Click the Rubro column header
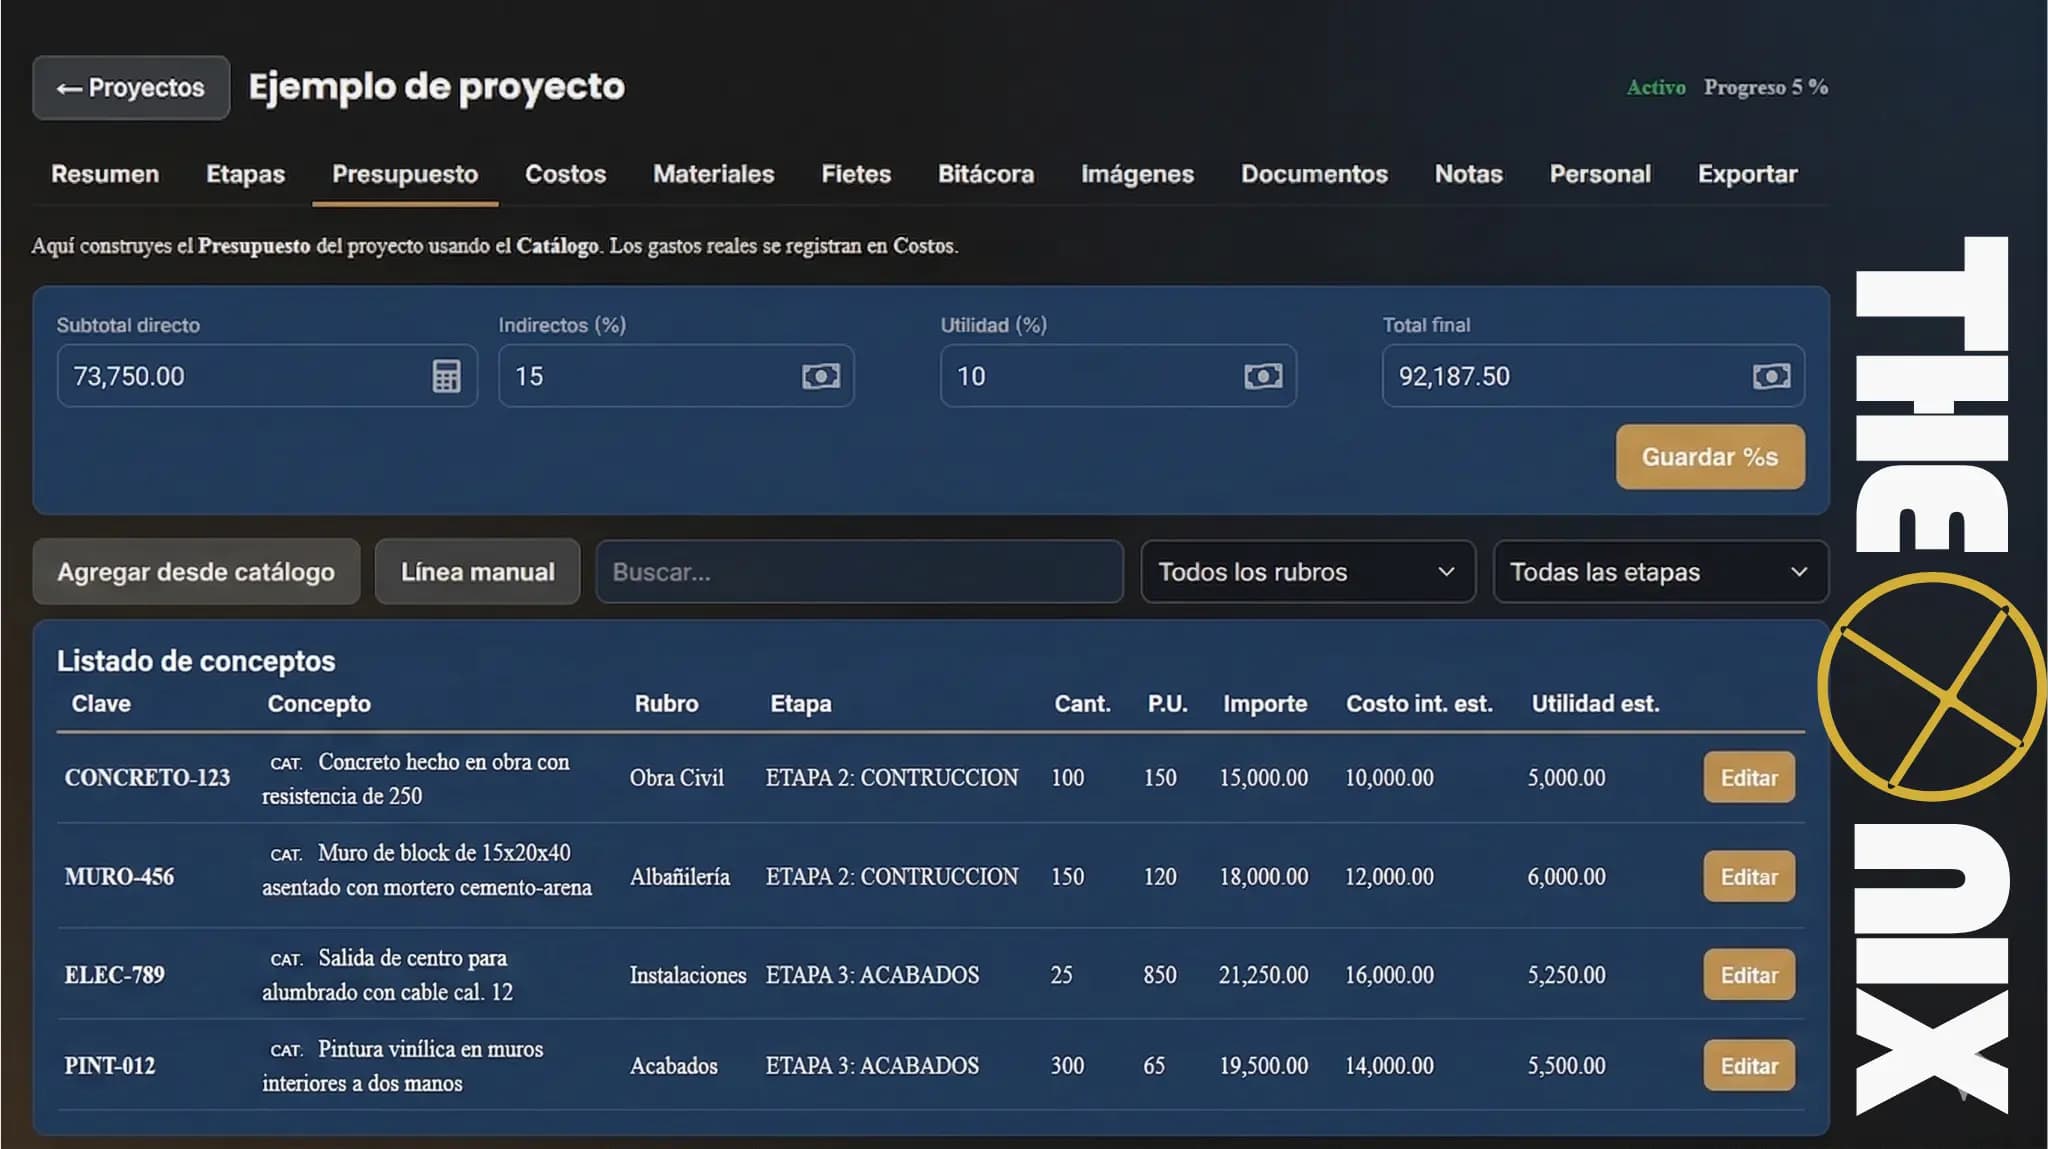The height and width of the screenshot is (1149, 2048). click(x=666, y=704)
